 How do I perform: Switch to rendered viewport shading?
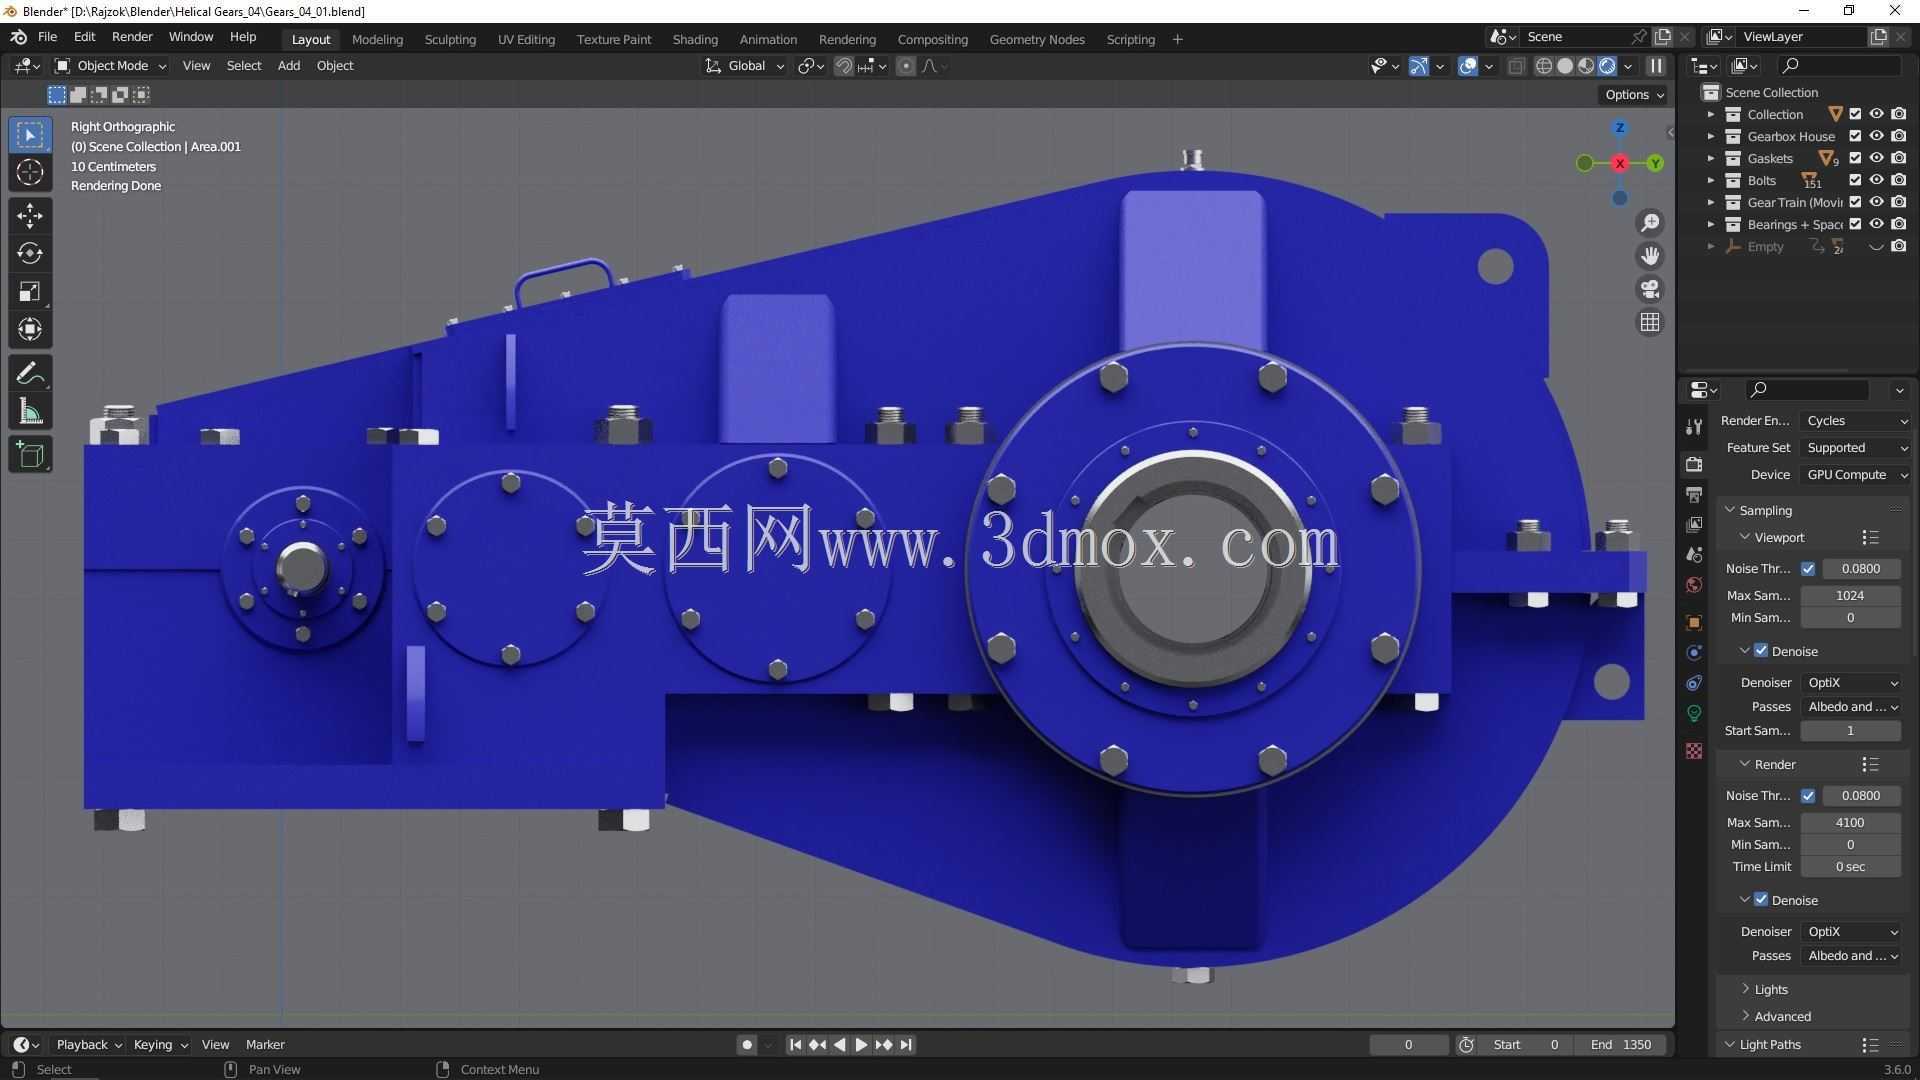click(x=1607, y=66)
